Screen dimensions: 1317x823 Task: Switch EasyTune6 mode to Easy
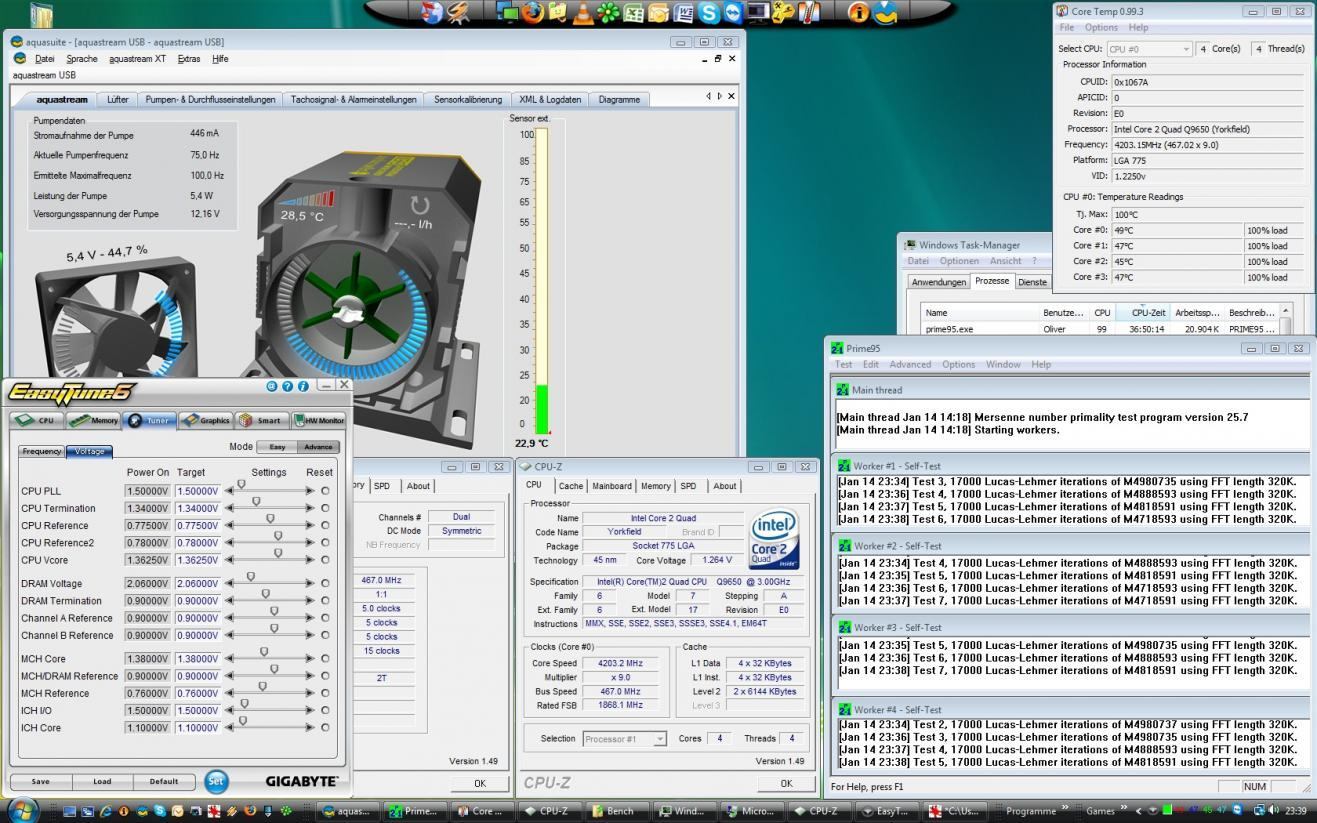(277, 447)
